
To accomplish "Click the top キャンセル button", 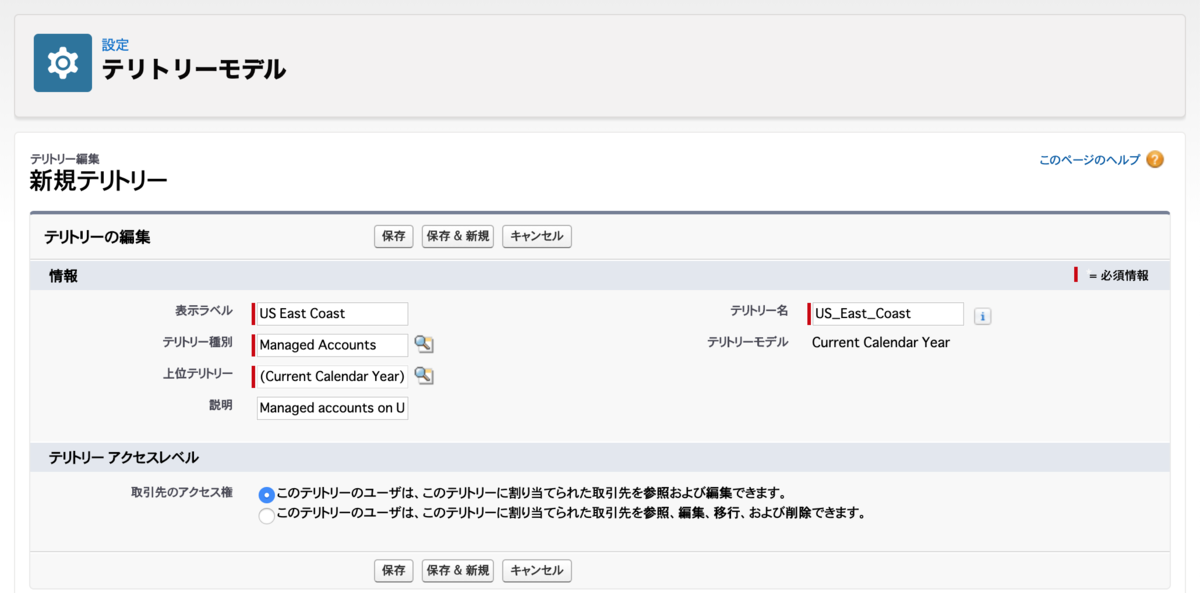I will point(536,236).
